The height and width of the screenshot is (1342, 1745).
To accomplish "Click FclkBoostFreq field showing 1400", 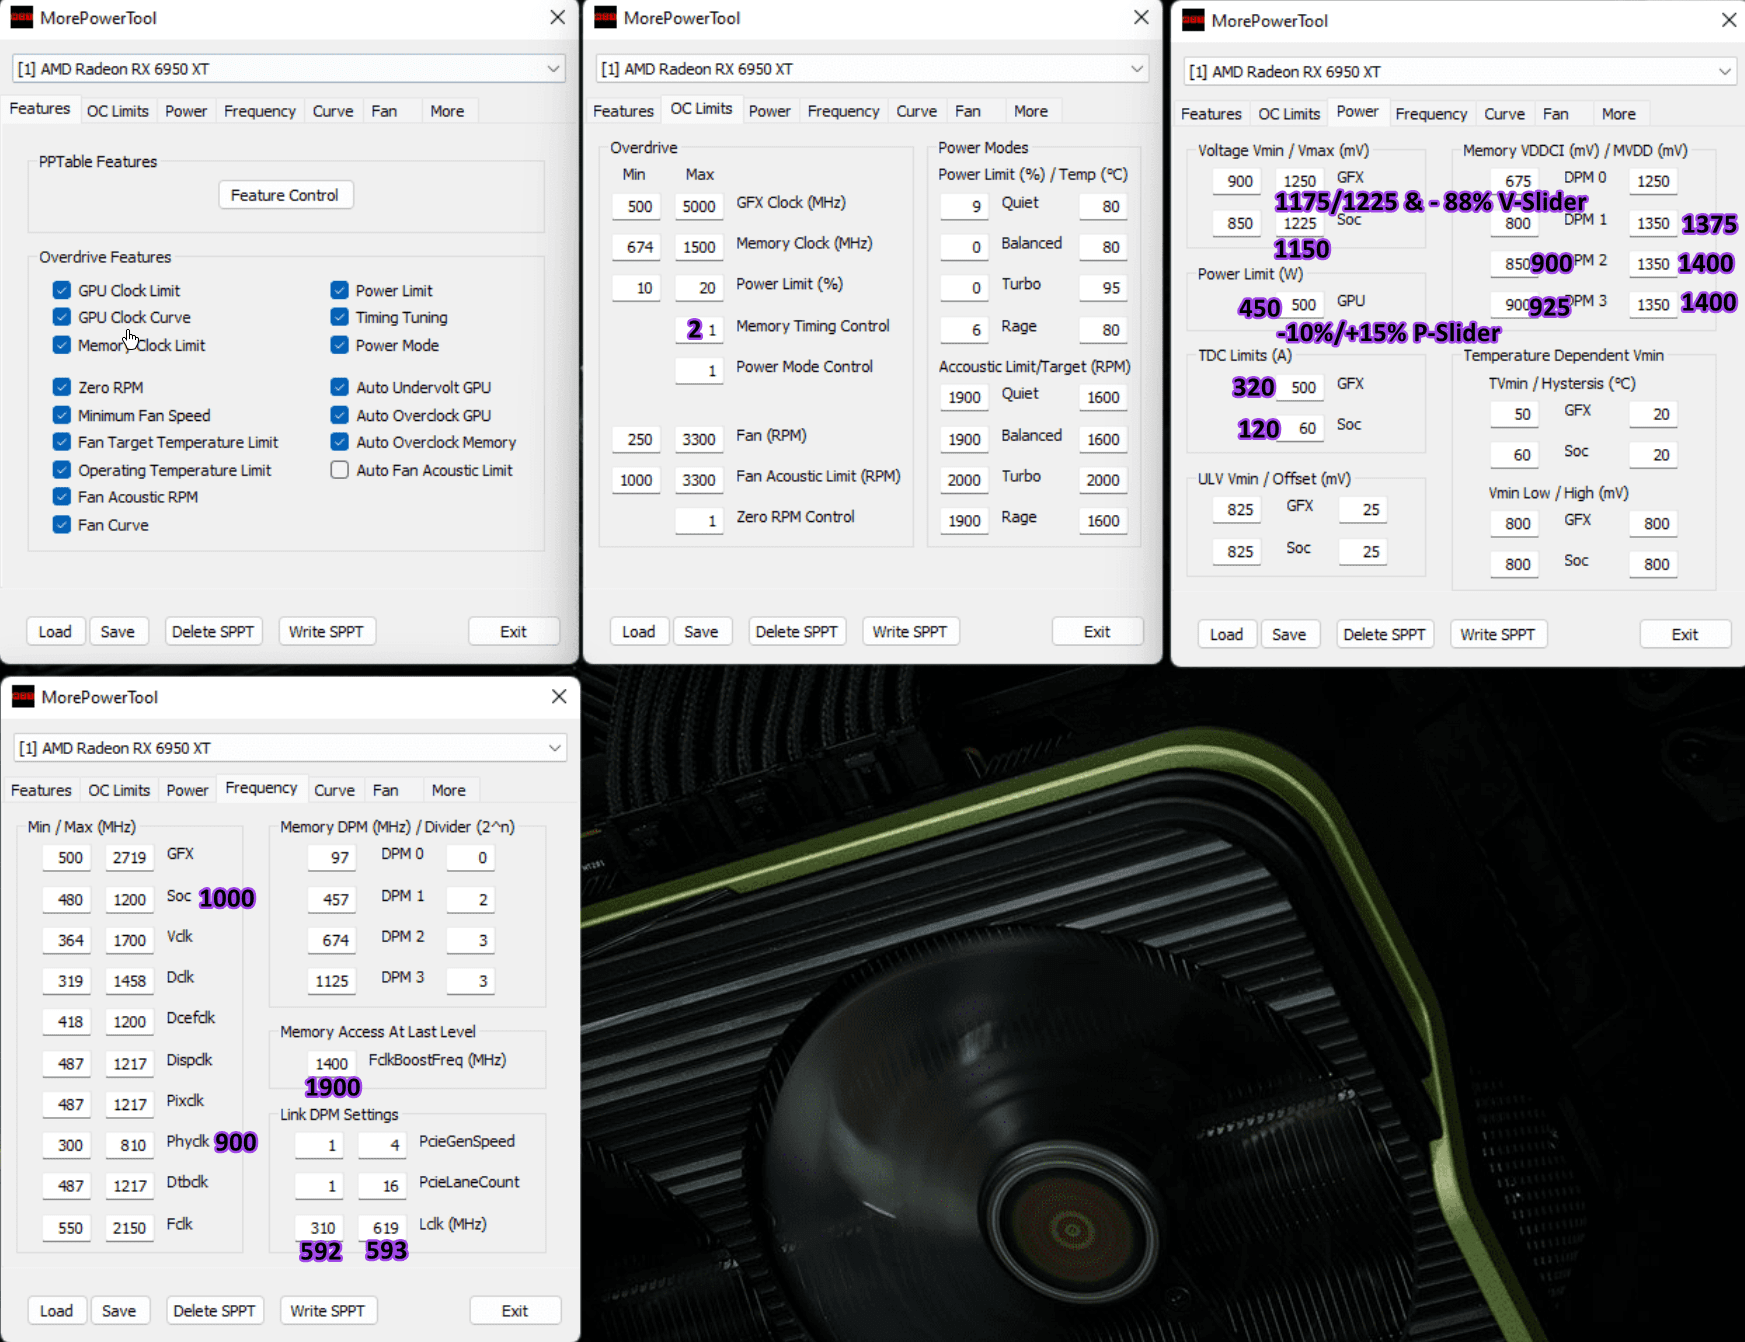I will tap(332, 1064).
